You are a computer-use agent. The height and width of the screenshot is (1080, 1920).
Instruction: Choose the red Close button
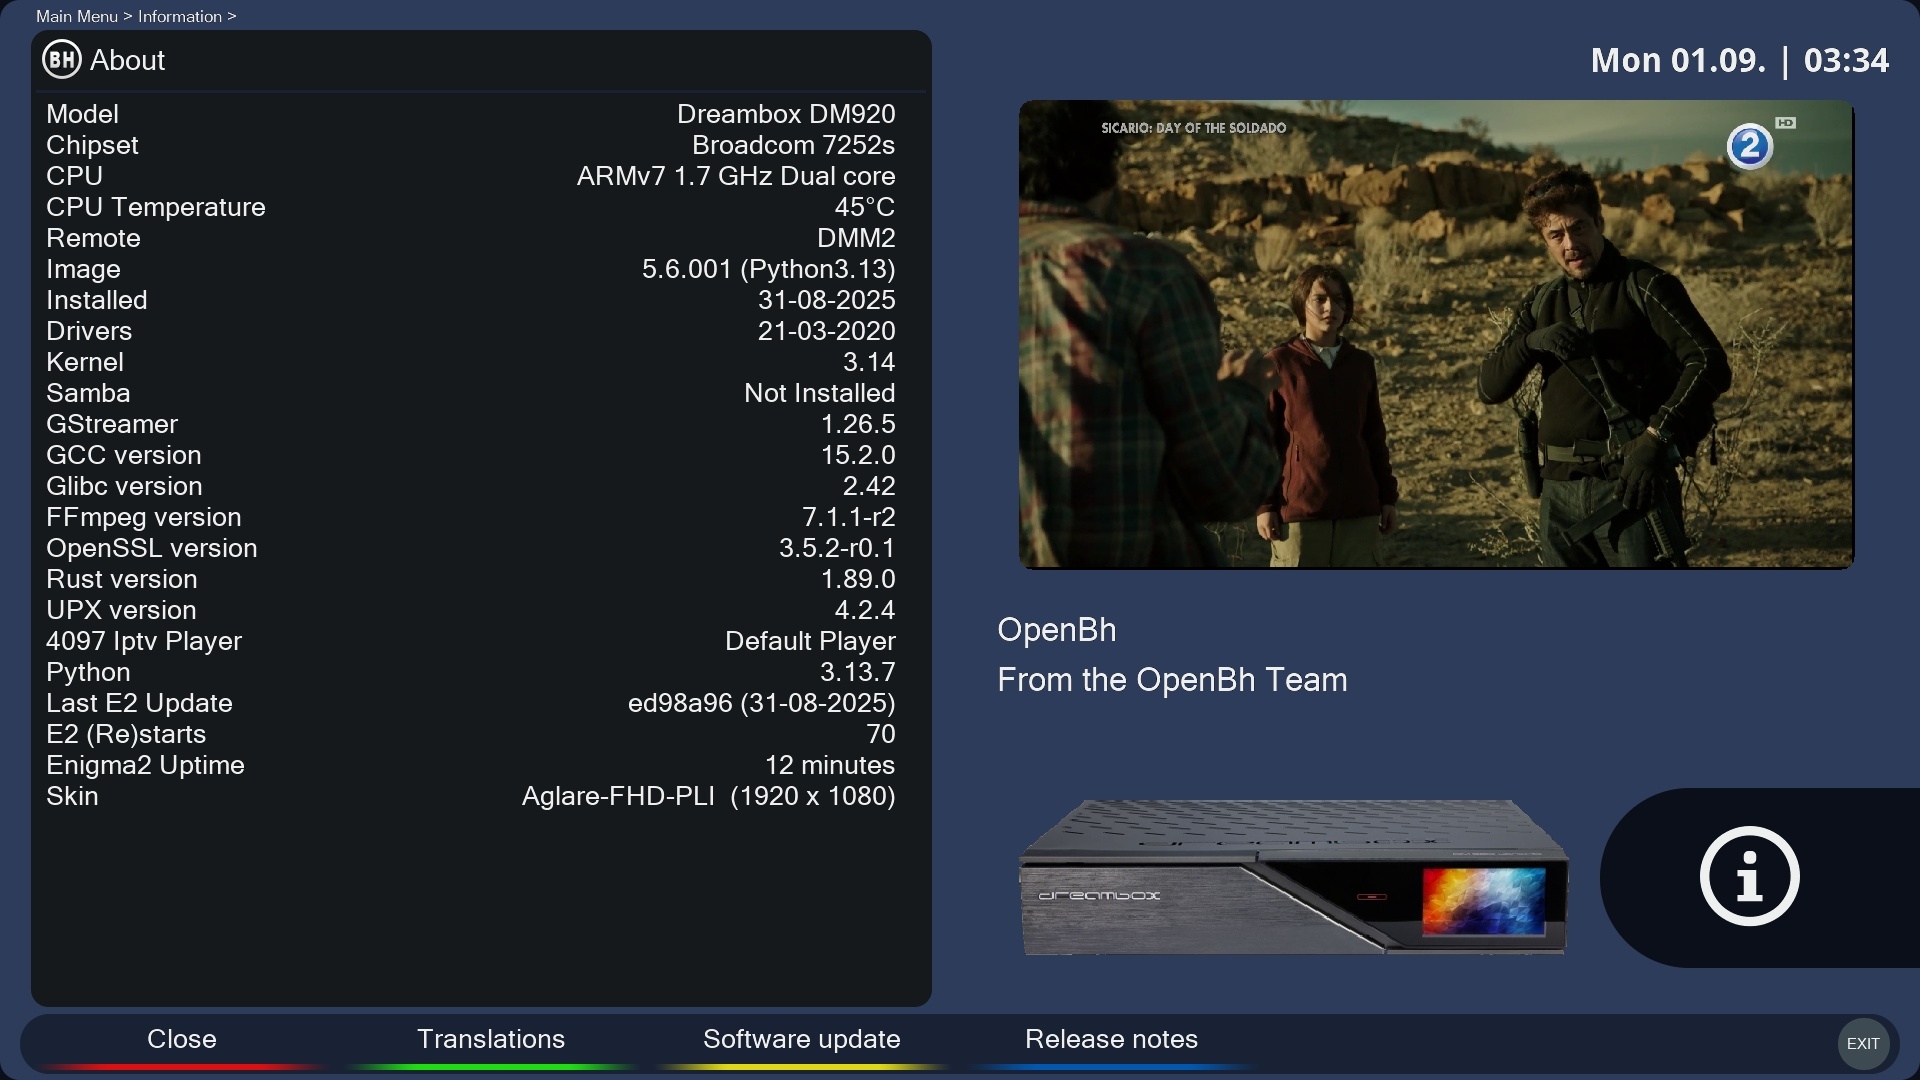point(181,1039)
